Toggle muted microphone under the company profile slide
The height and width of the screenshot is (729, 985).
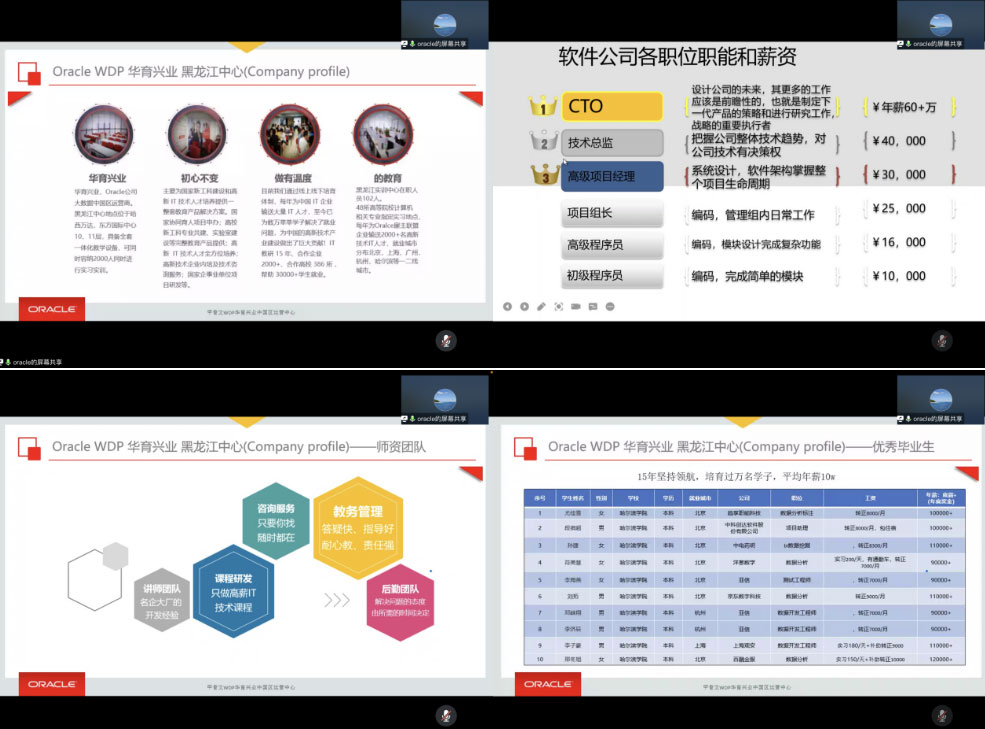pos(447,341)
